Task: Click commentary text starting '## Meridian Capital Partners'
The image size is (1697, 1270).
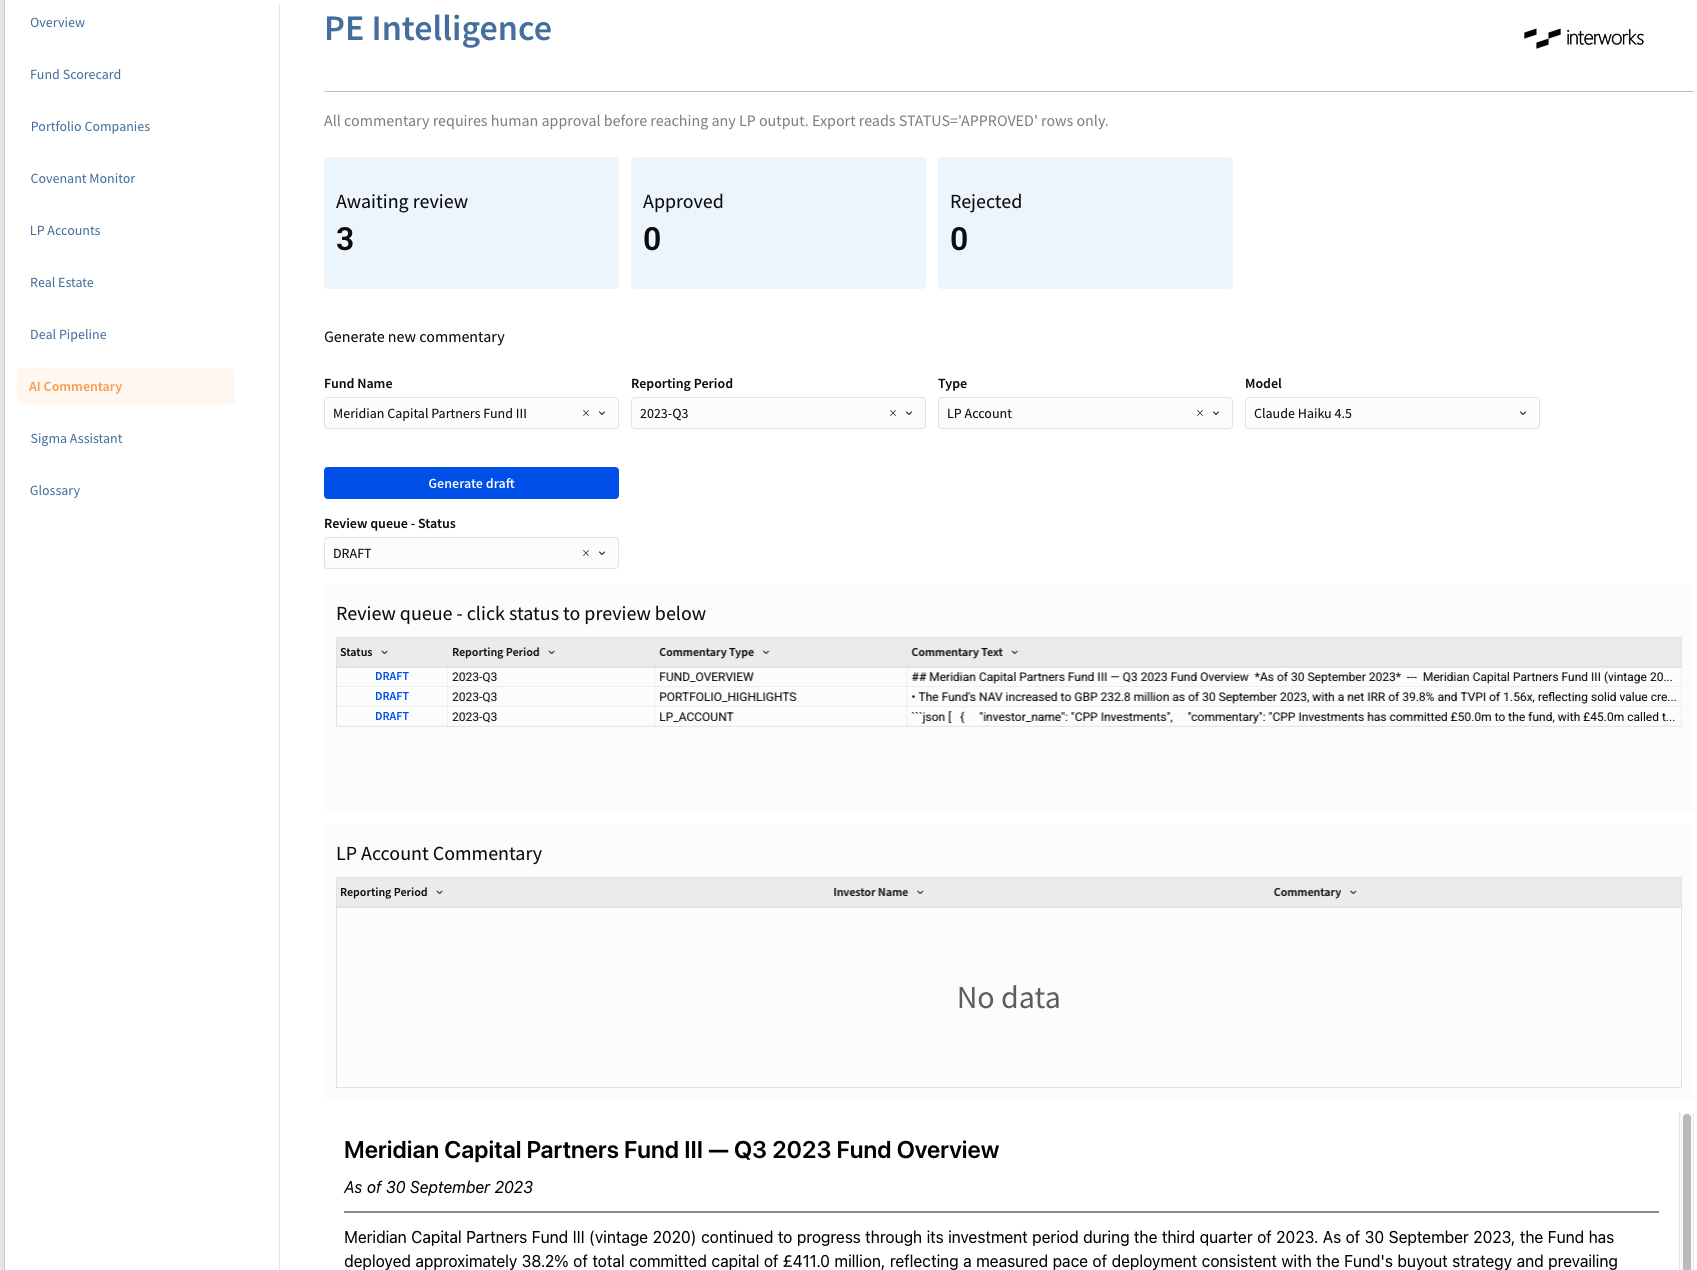Action: tap(1292, 677)
